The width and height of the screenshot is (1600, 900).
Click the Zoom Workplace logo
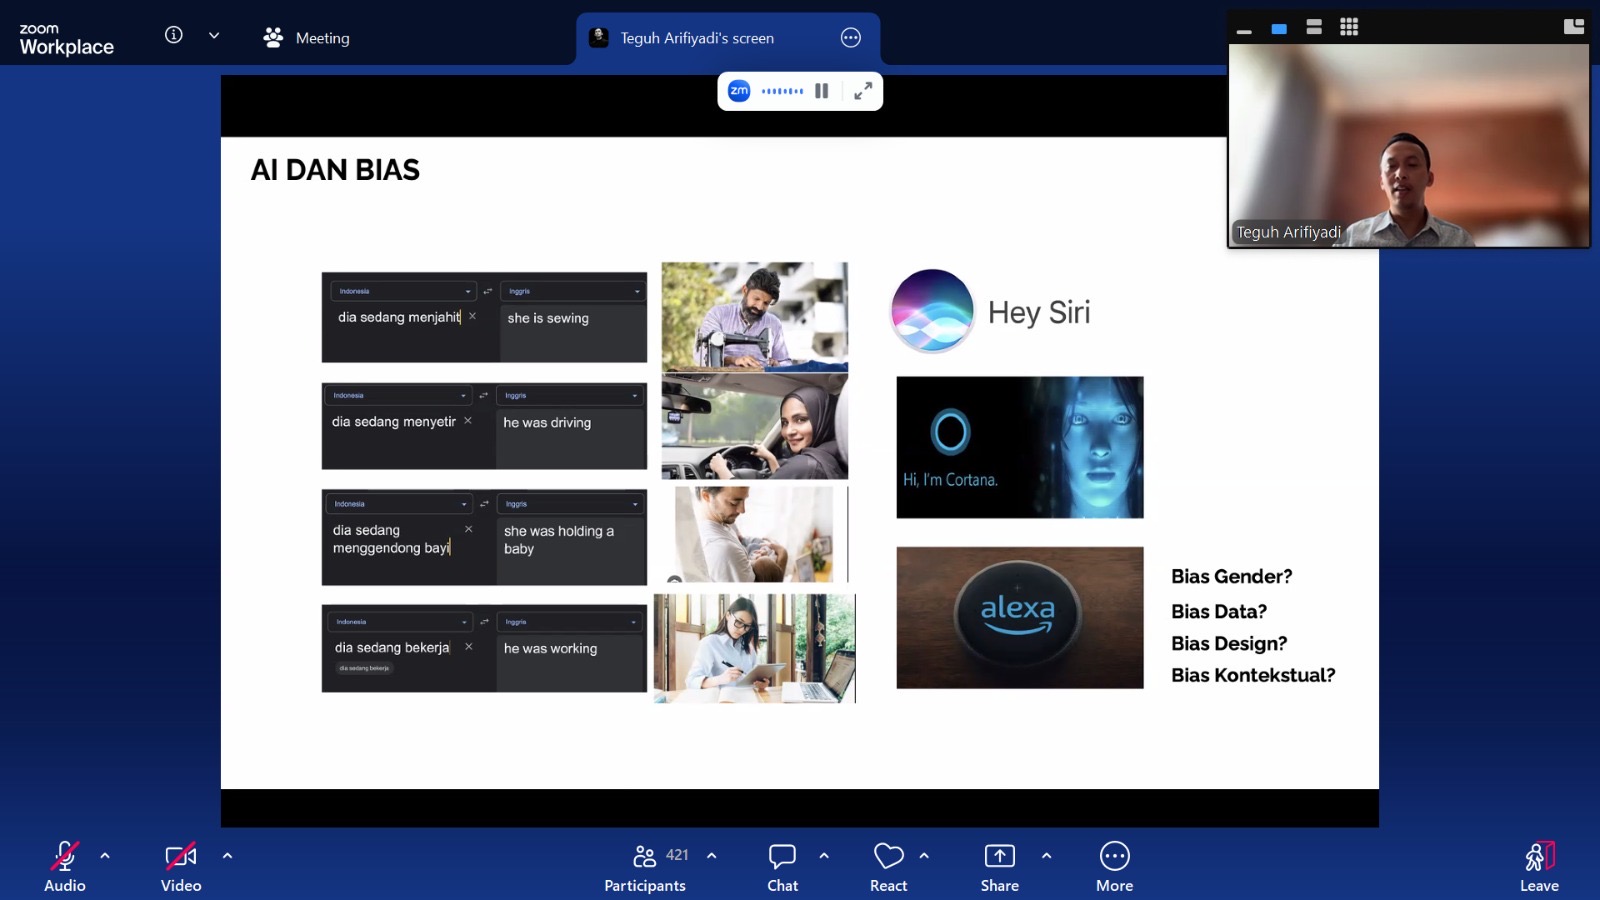pos(66,39)
